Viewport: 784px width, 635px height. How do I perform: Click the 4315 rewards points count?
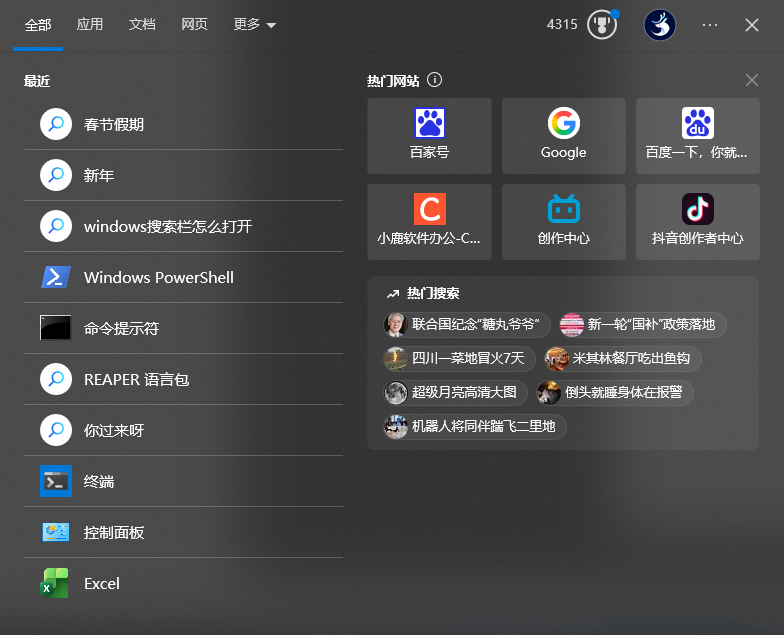click(x=562, y=24)
